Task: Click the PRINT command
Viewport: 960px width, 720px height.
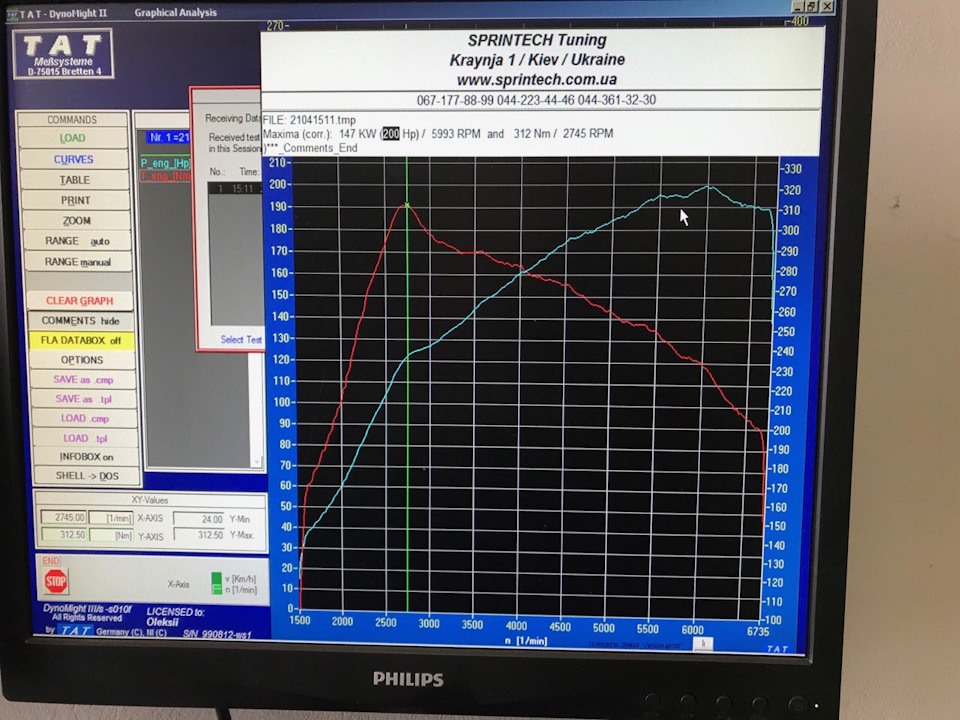Action: coord(75,200)
